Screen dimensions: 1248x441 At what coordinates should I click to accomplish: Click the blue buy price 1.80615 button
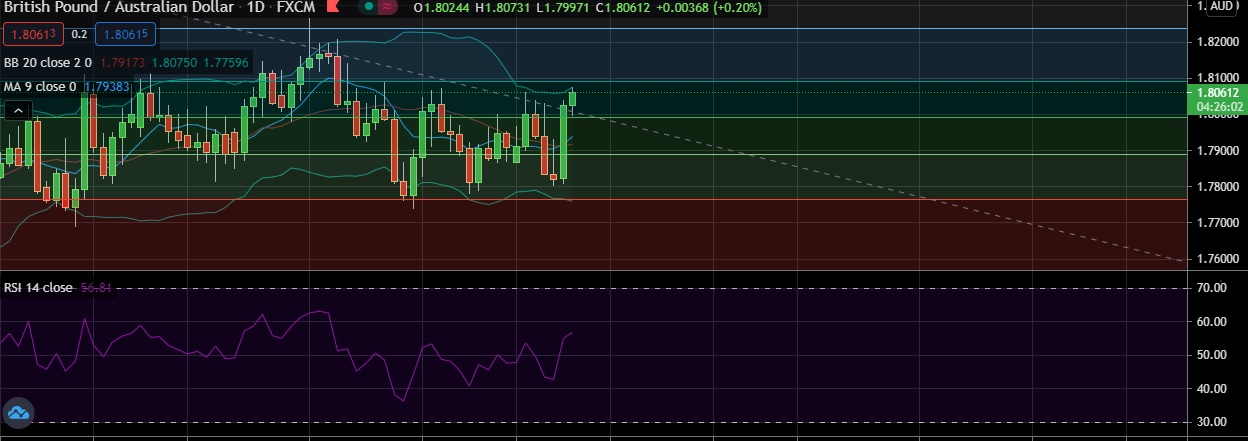[125, 34]
